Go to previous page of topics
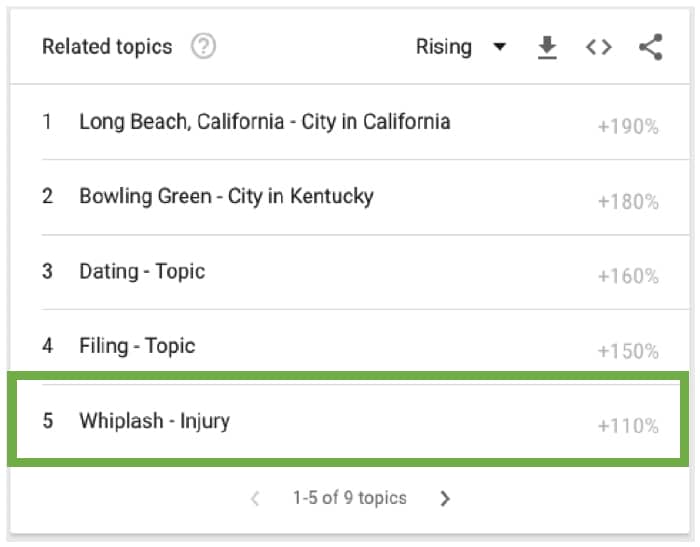The height and width of the screenshot is (547, 700). pos(255,498)
